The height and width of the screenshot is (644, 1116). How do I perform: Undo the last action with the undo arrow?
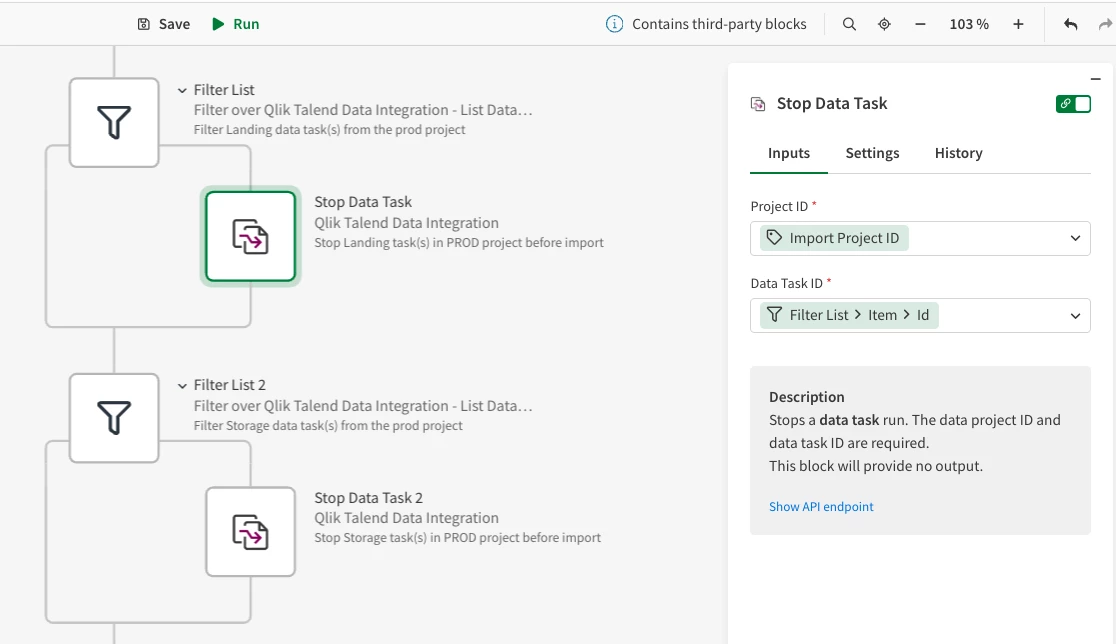pyautogui.click(x=1070, y=24)
